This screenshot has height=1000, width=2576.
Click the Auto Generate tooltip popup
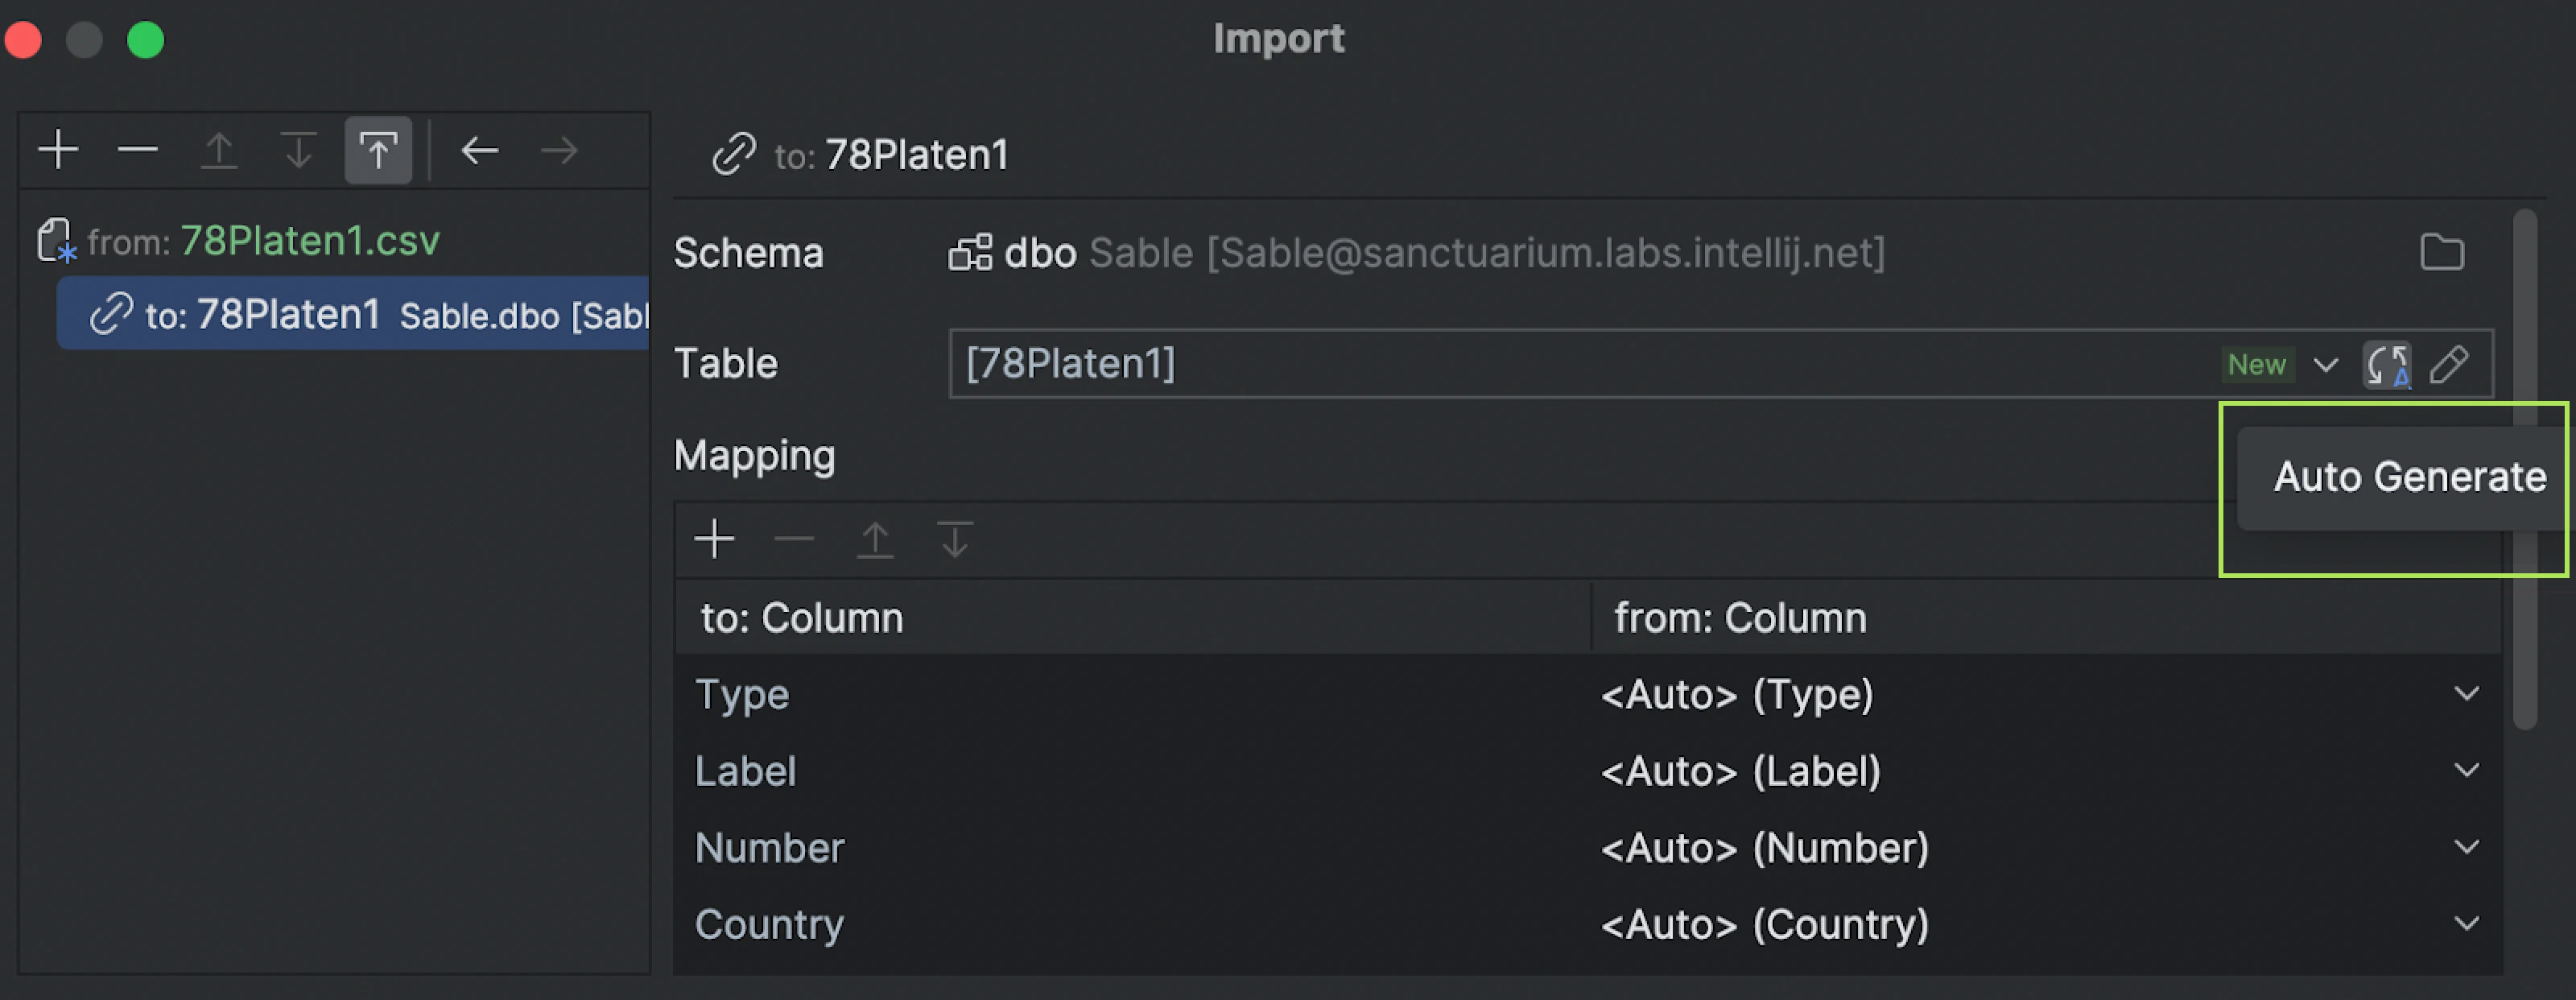coord(2409,477)
